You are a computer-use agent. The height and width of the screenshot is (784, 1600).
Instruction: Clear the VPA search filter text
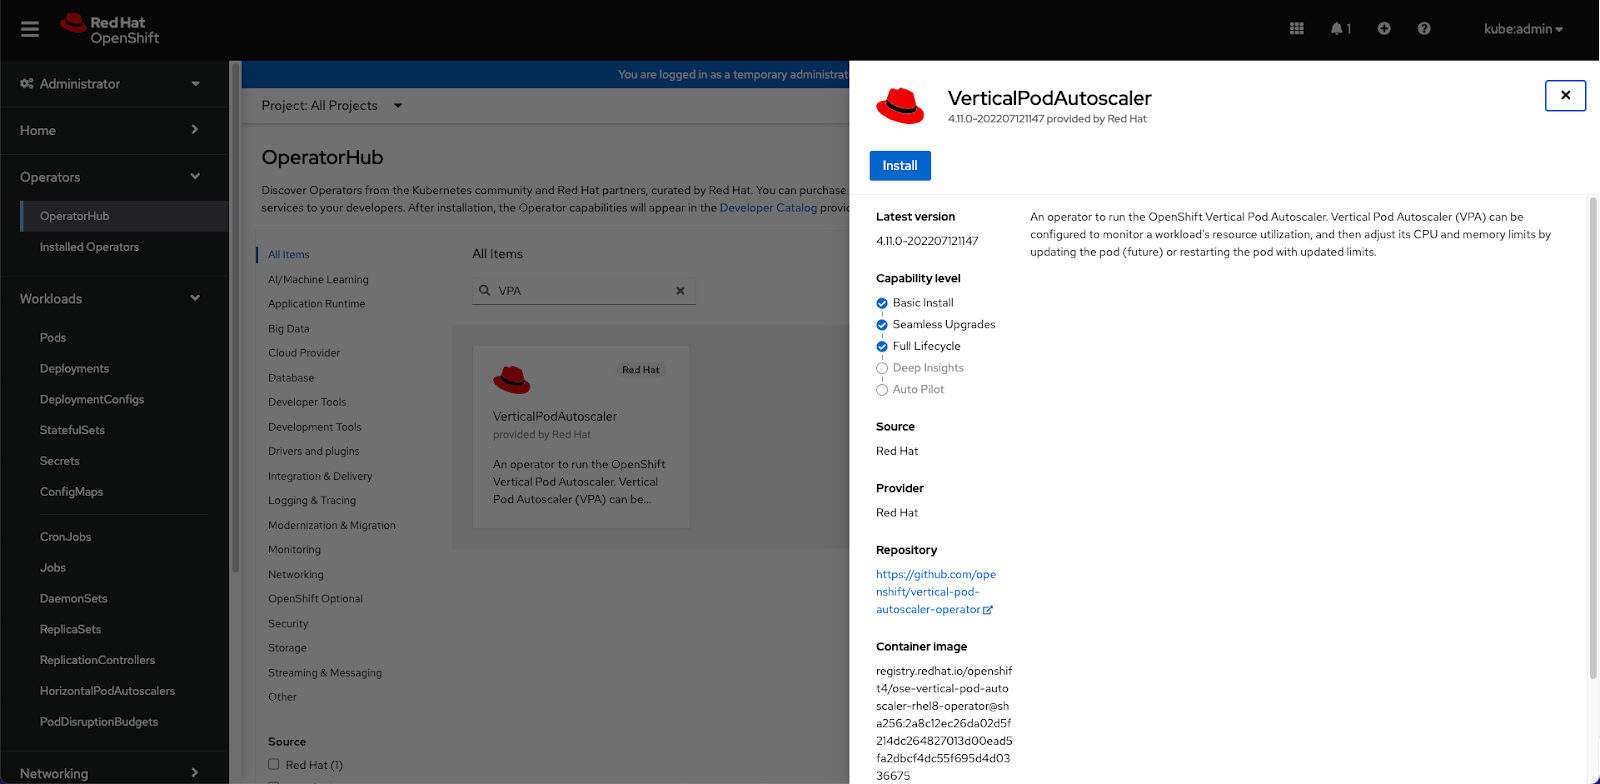[x=680, y=291]
